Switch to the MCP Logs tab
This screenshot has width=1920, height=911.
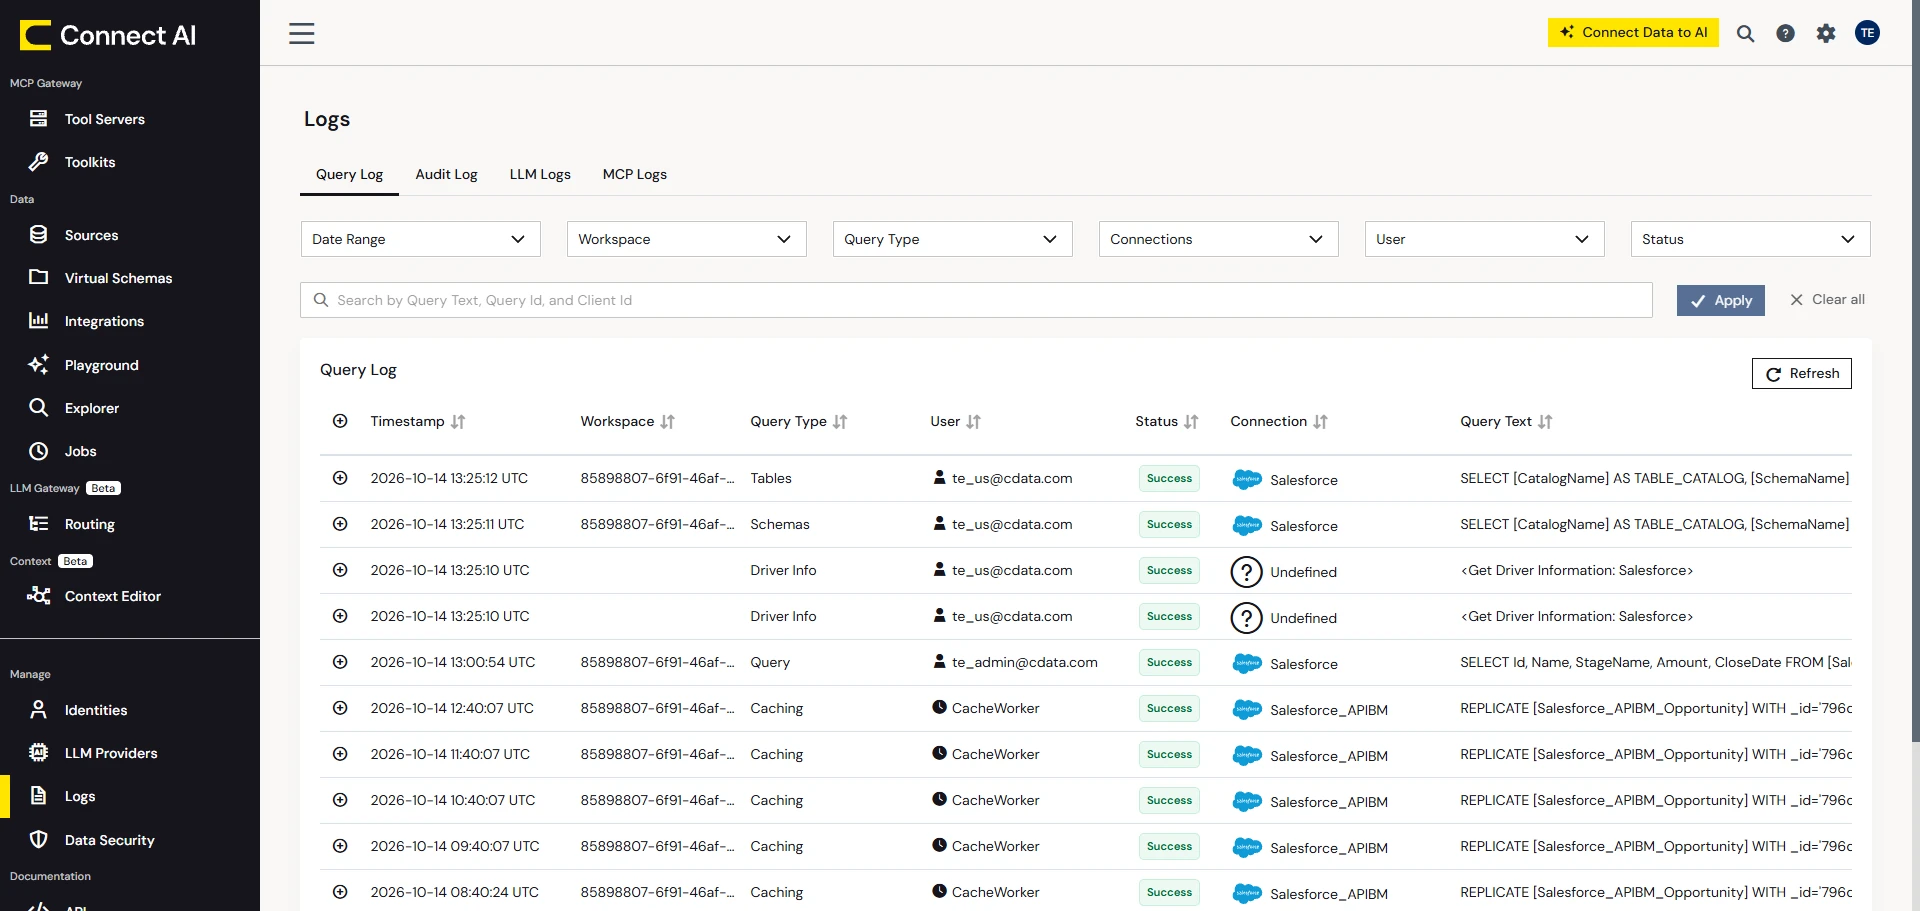coord(634,174)
